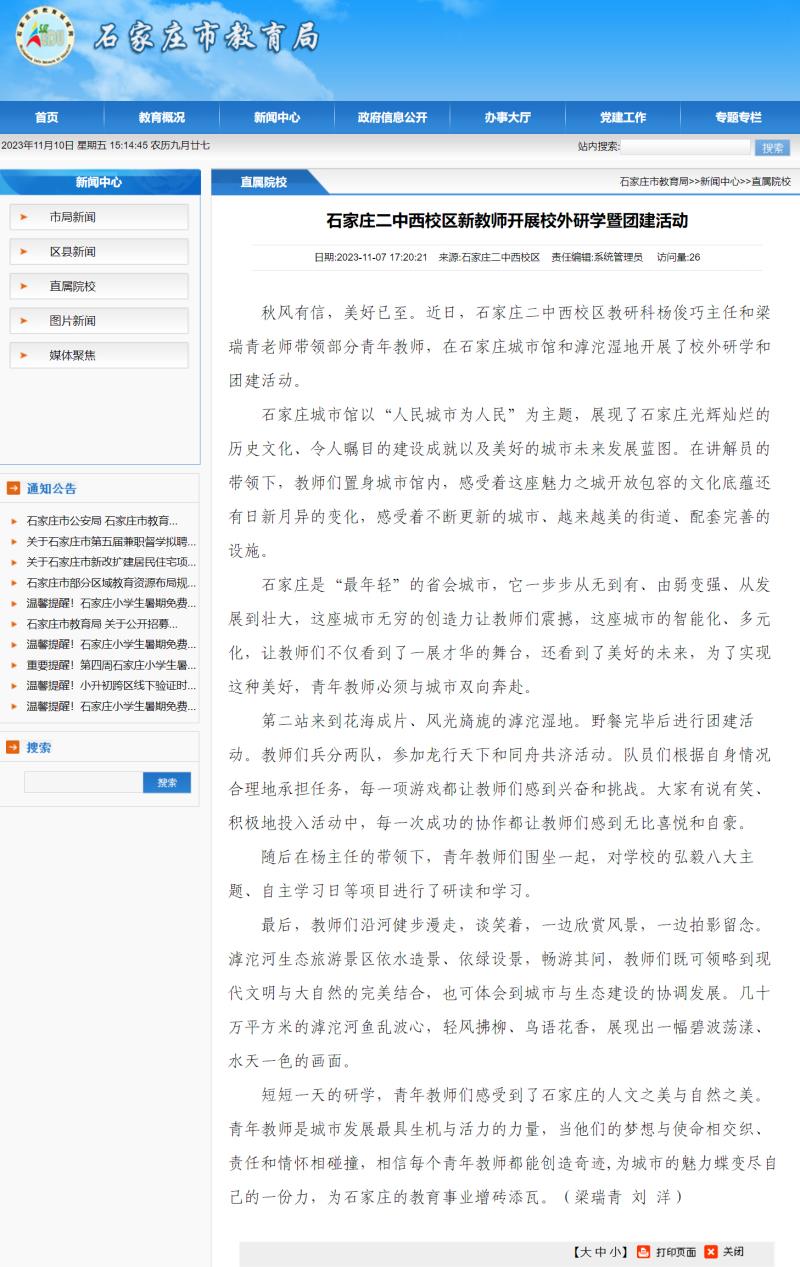This screenshot has height=1267, width=800.
Task: Open notice 关于石家庄市第五届兼职督学拟聘
Action: tap(110, 541)
